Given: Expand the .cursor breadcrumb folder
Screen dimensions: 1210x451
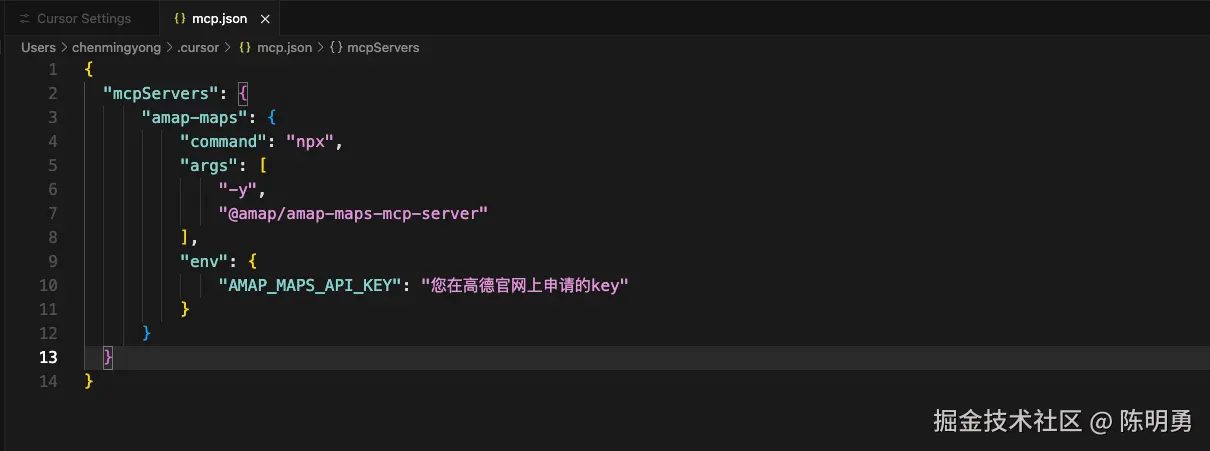Looking at the screenshot, I should click(198, 47).
